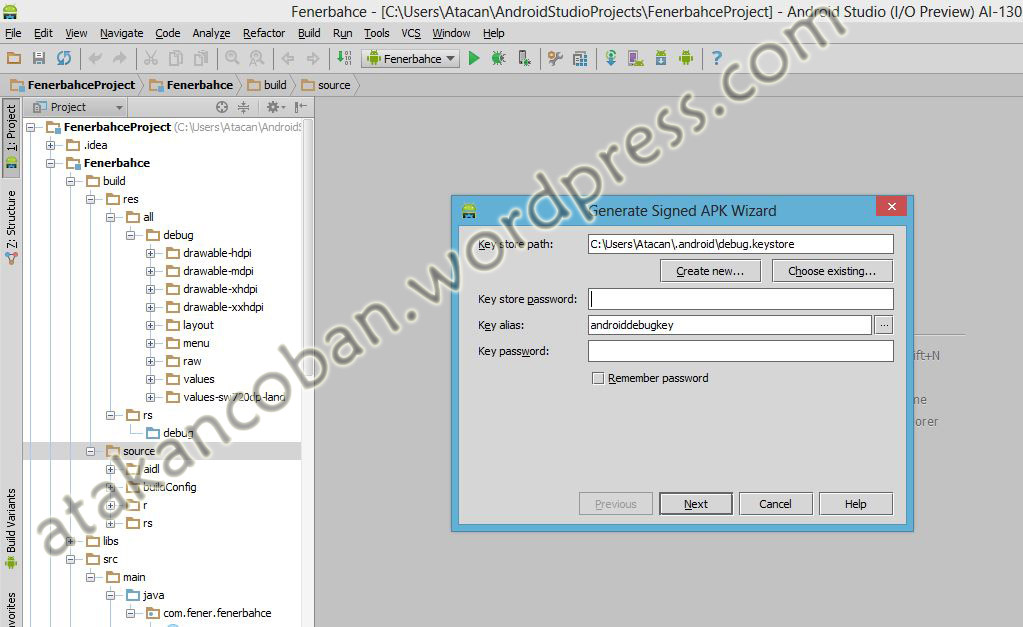This screenshot has width=1023, height=627.
Task: Click the Sync Project with Gradle icon
Action: [611, 59]
